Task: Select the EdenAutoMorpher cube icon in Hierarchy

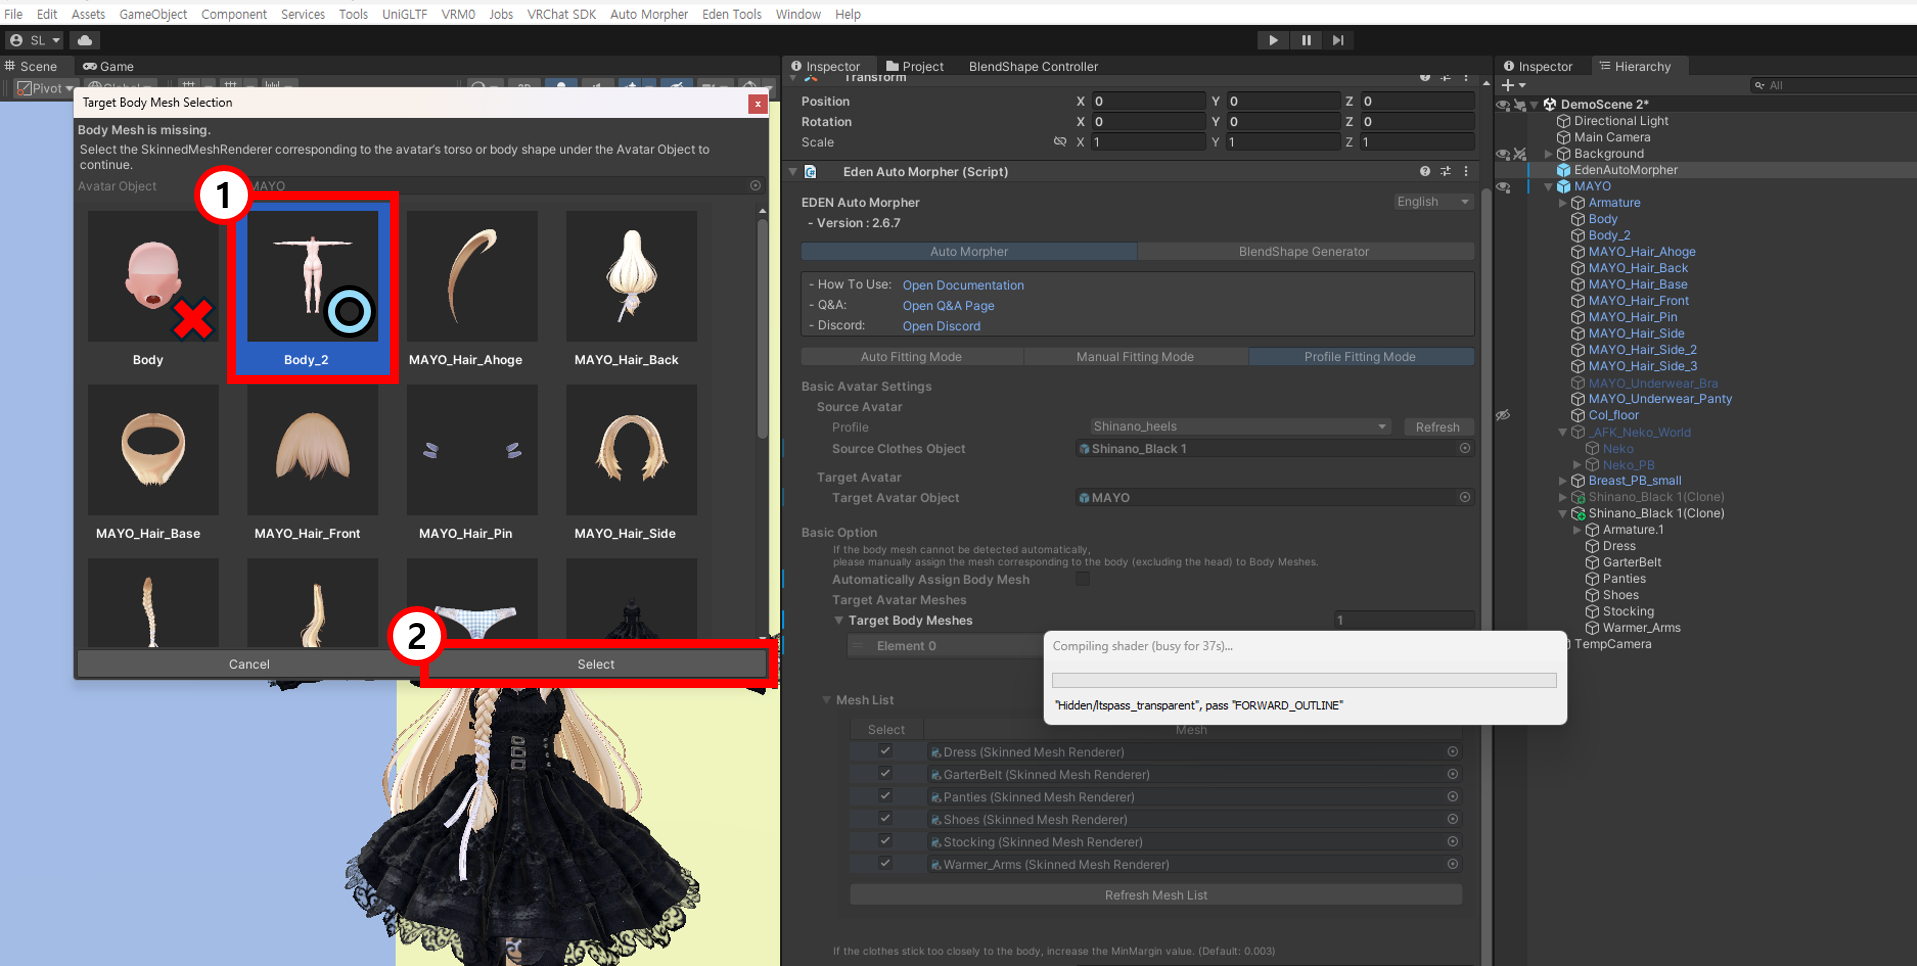Action: pos(1563,170)
